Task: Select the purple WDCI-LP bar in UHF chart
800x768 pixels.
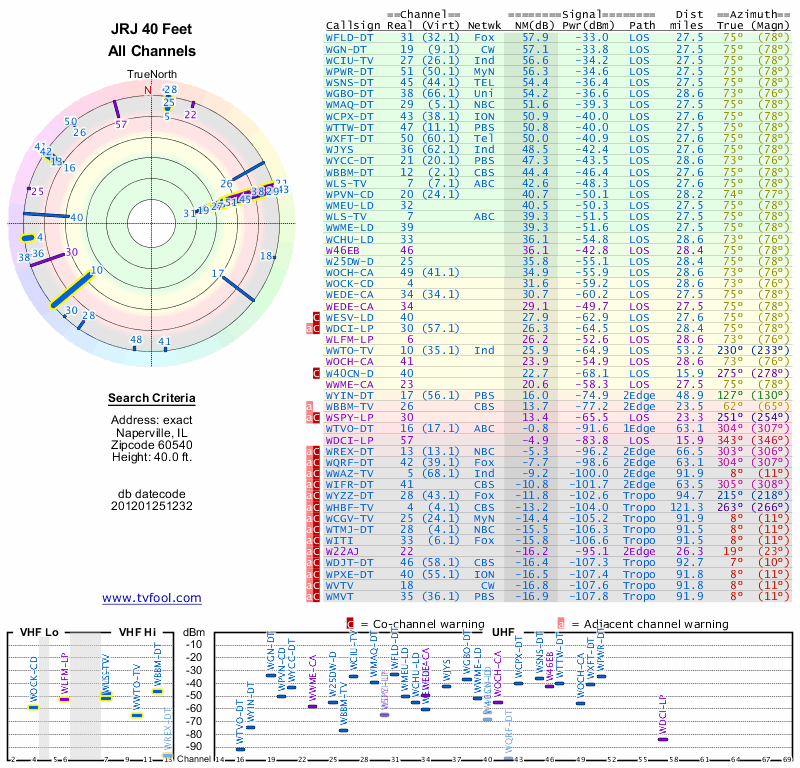Action: point(663,738)
